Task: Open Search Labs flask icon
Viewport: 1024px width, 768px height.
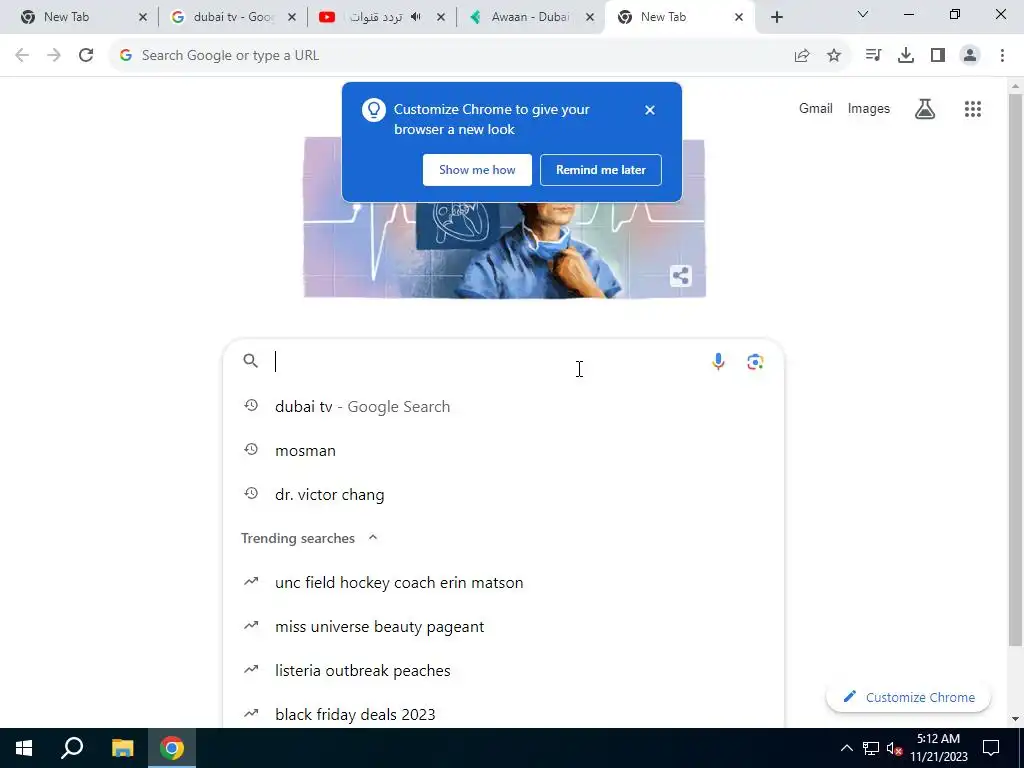Action: pos(925,109)
